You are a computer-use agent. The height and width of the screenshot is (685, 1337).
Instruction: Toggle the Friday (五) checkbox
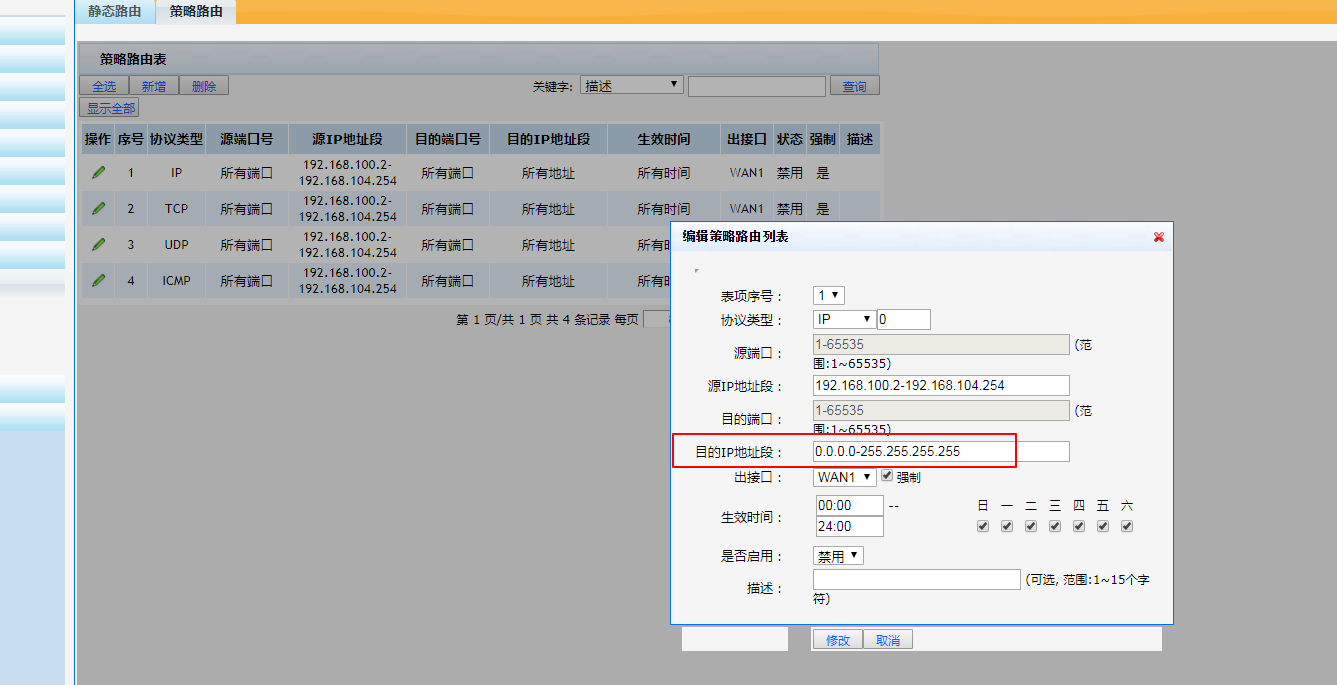(1103, 526)
